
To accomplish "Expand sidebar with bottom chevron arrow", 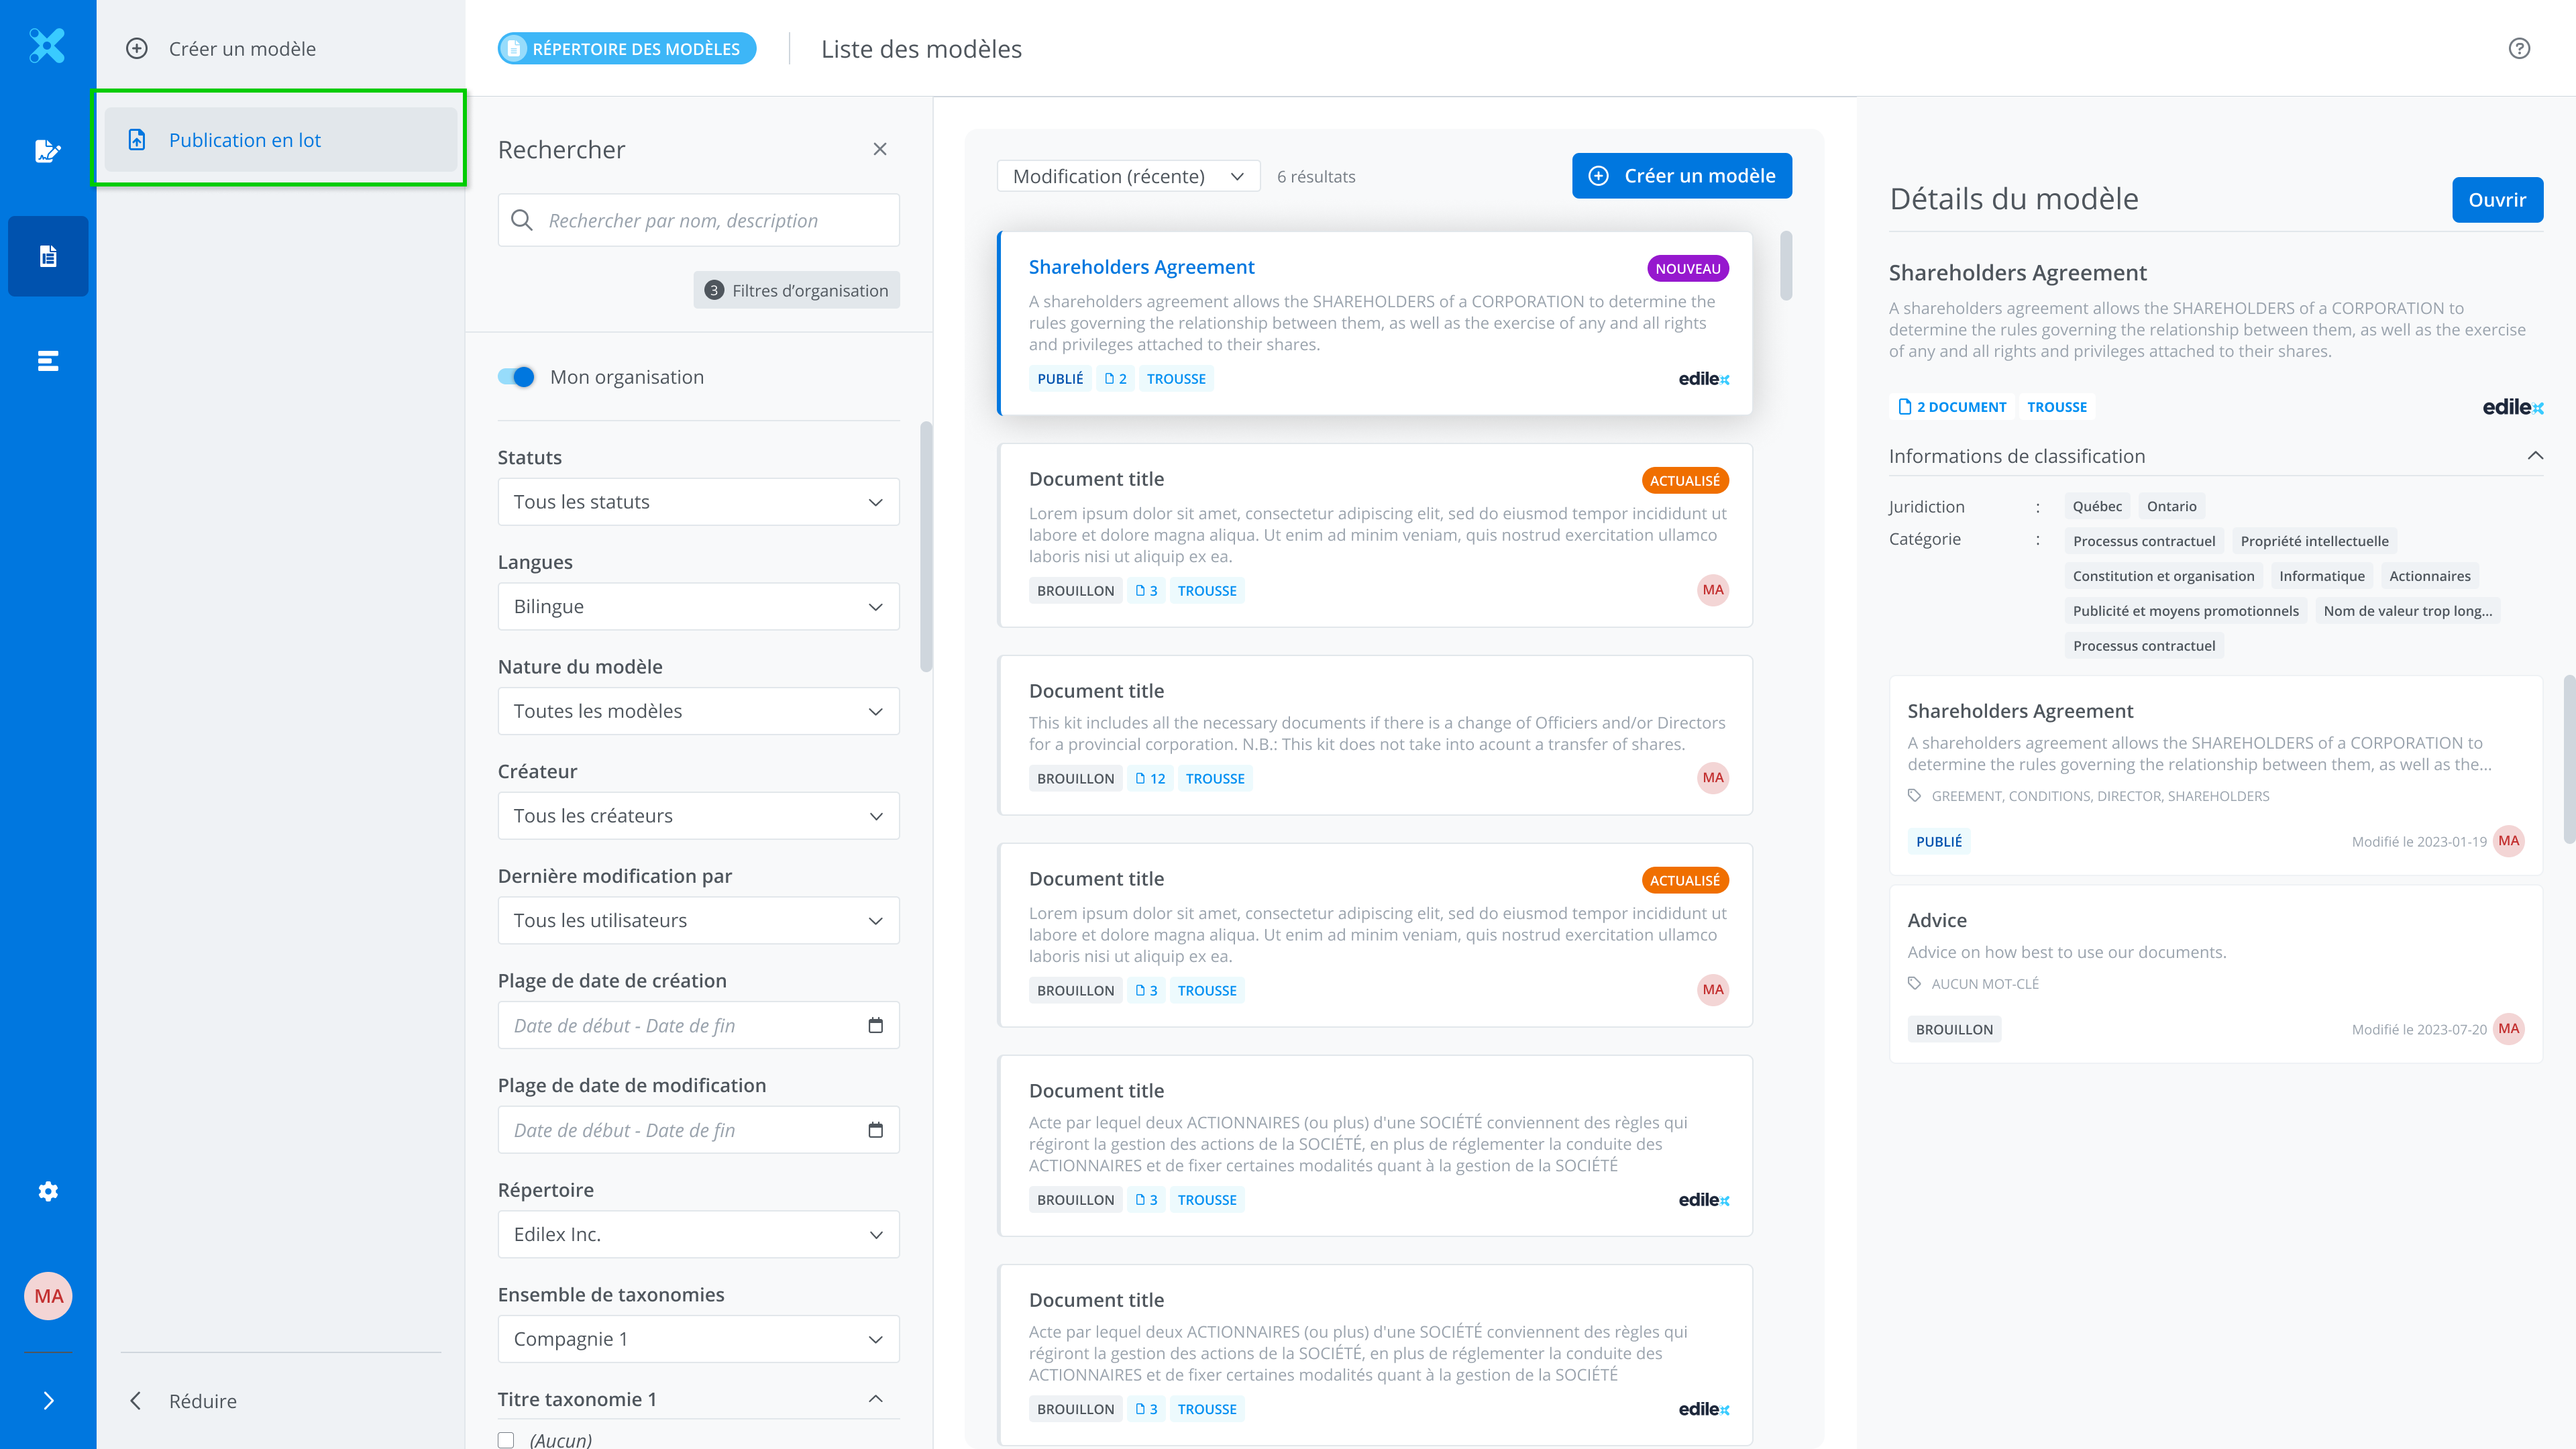I will pyautogui.click(x=48, y=1400).
